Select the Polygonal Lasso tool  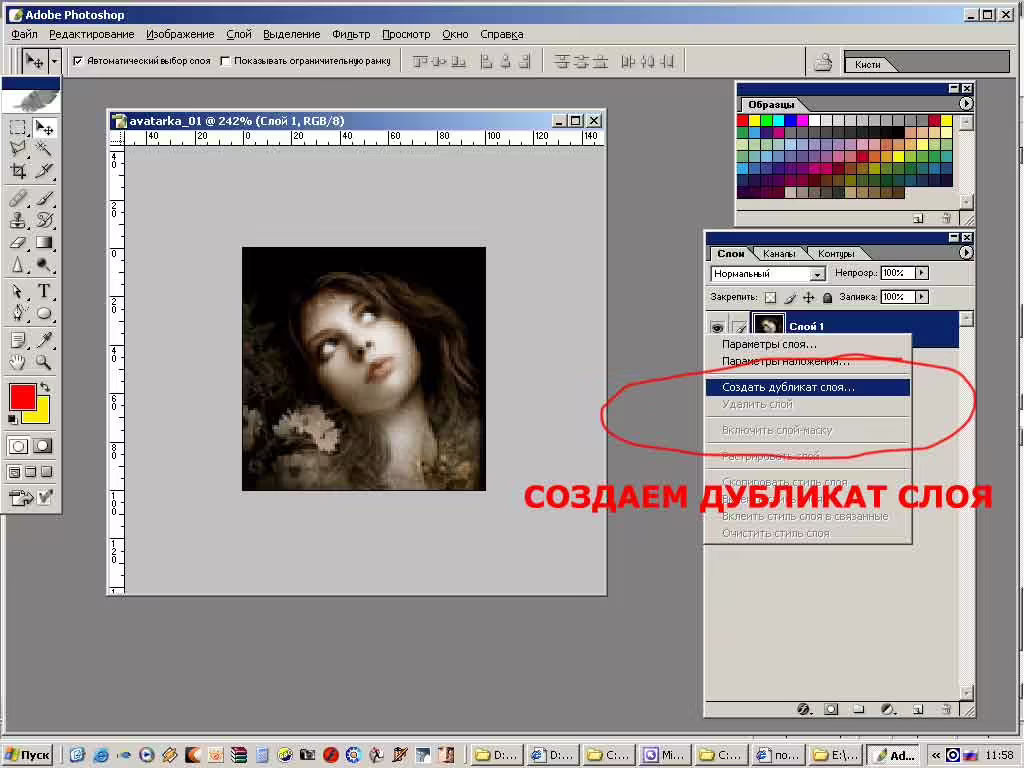[x=18, y=149]
